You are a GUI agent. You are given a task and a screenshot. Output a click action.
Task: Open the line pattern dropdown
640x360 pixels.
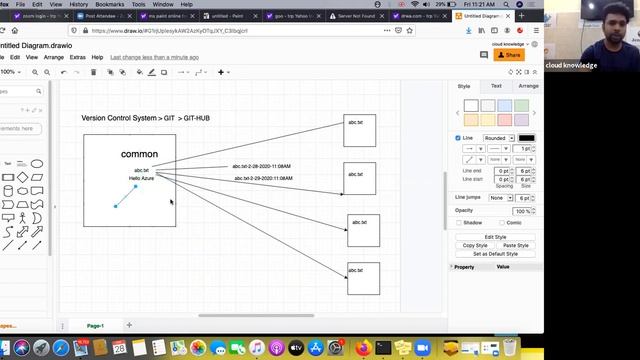(x=499, y=149)
